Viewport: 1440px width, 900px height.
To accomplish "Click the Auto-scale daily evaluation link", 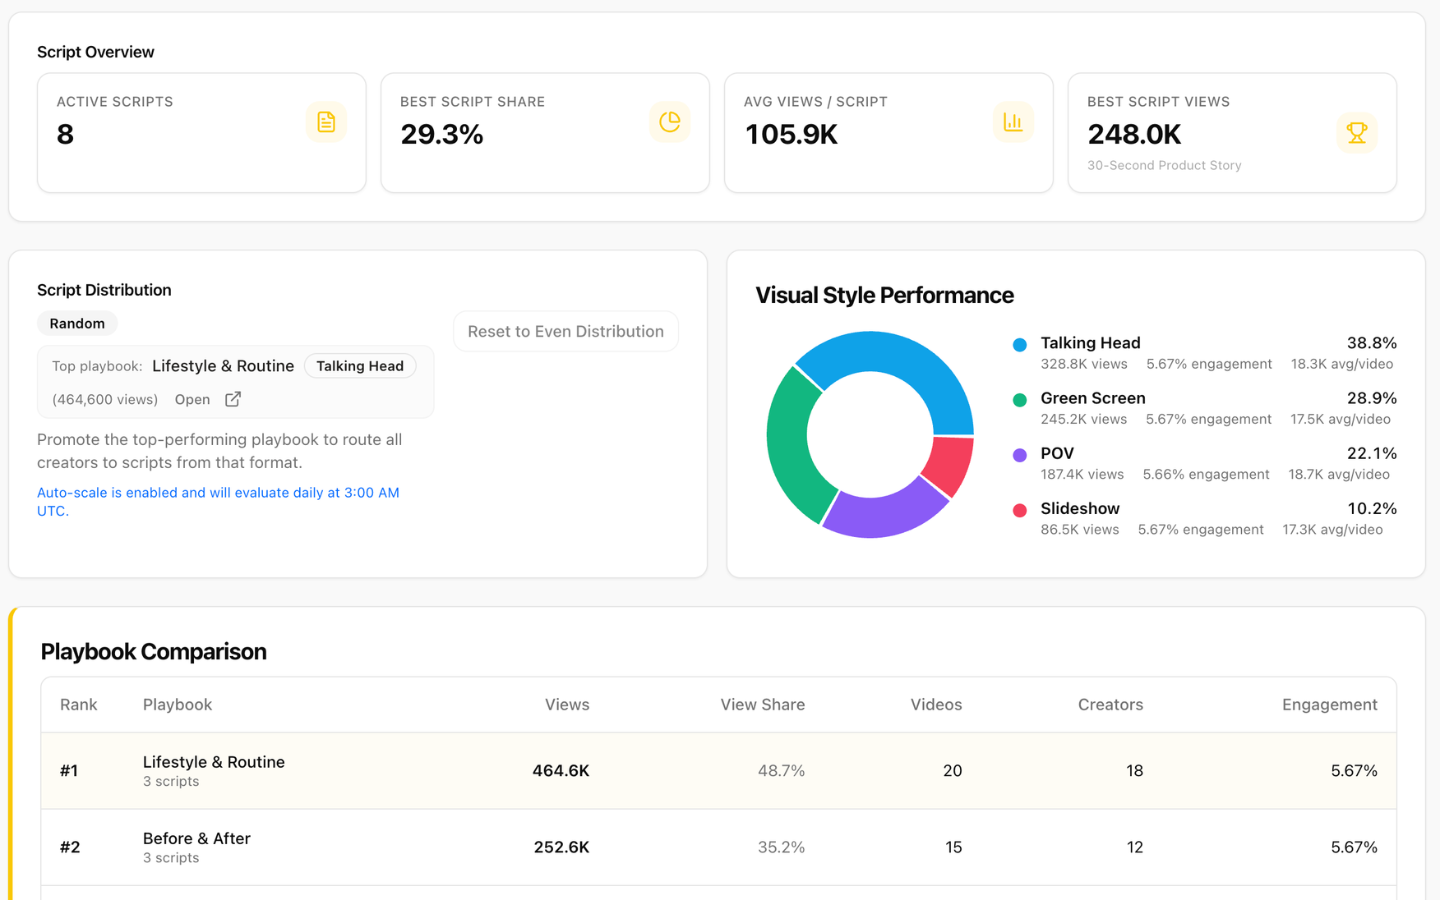I will tap(218, 501).
